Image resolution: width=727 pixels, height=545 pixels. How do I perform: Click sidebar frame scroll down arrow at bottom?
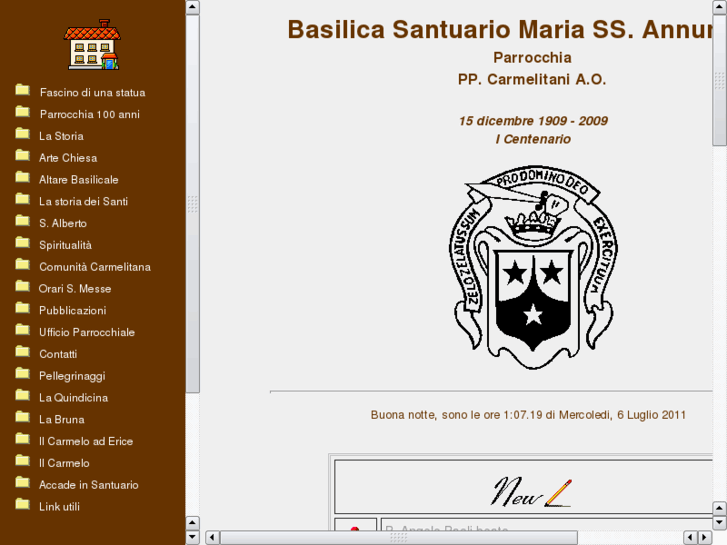click(192, 537)
